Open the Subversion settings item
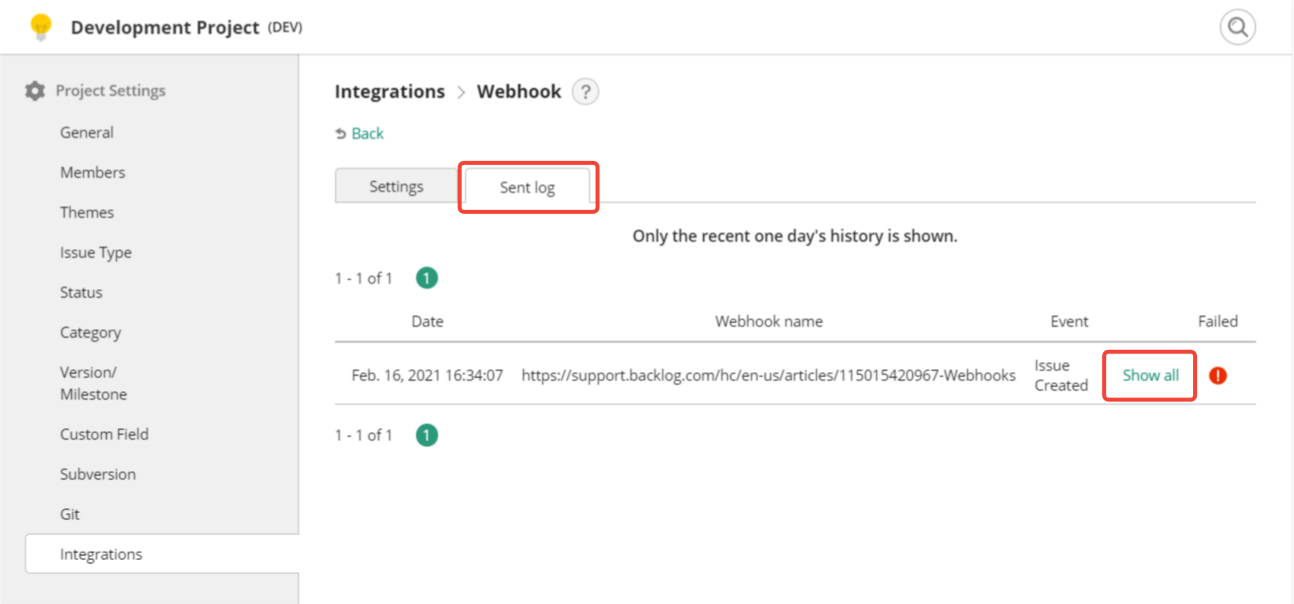The image size is (1294, 604). [x=98, y=474]
